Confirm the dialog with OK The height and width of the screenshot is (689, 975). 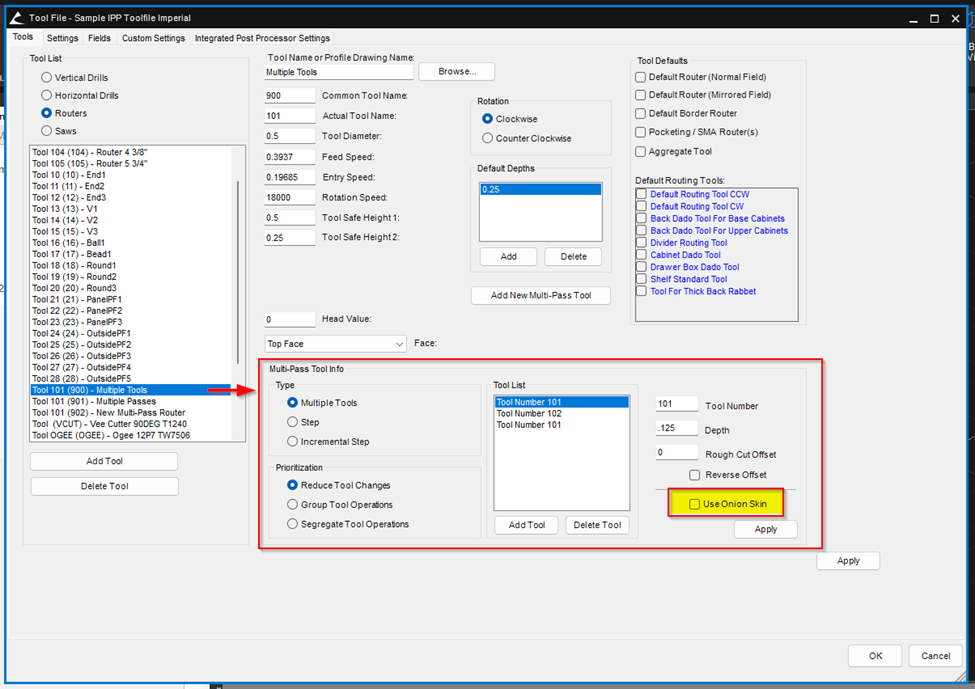tap(874, 656)
